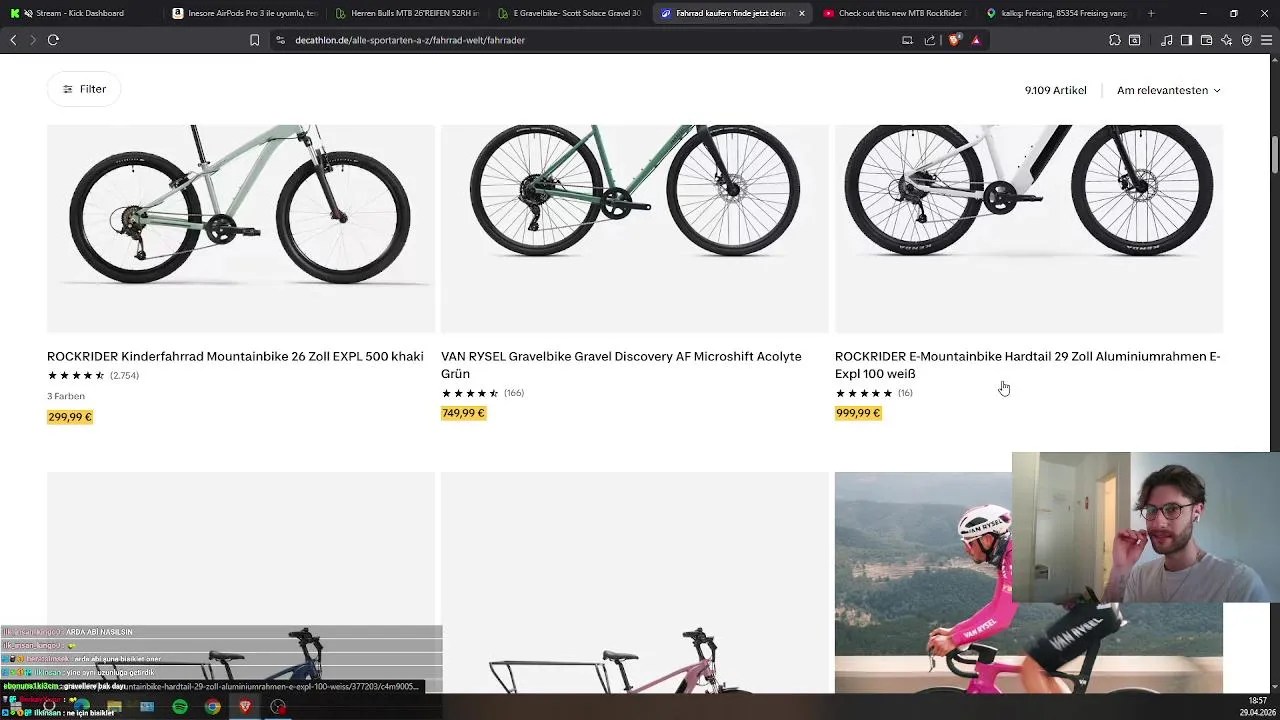Toggle the browser sidebar panel

[x=1186, y=40]
